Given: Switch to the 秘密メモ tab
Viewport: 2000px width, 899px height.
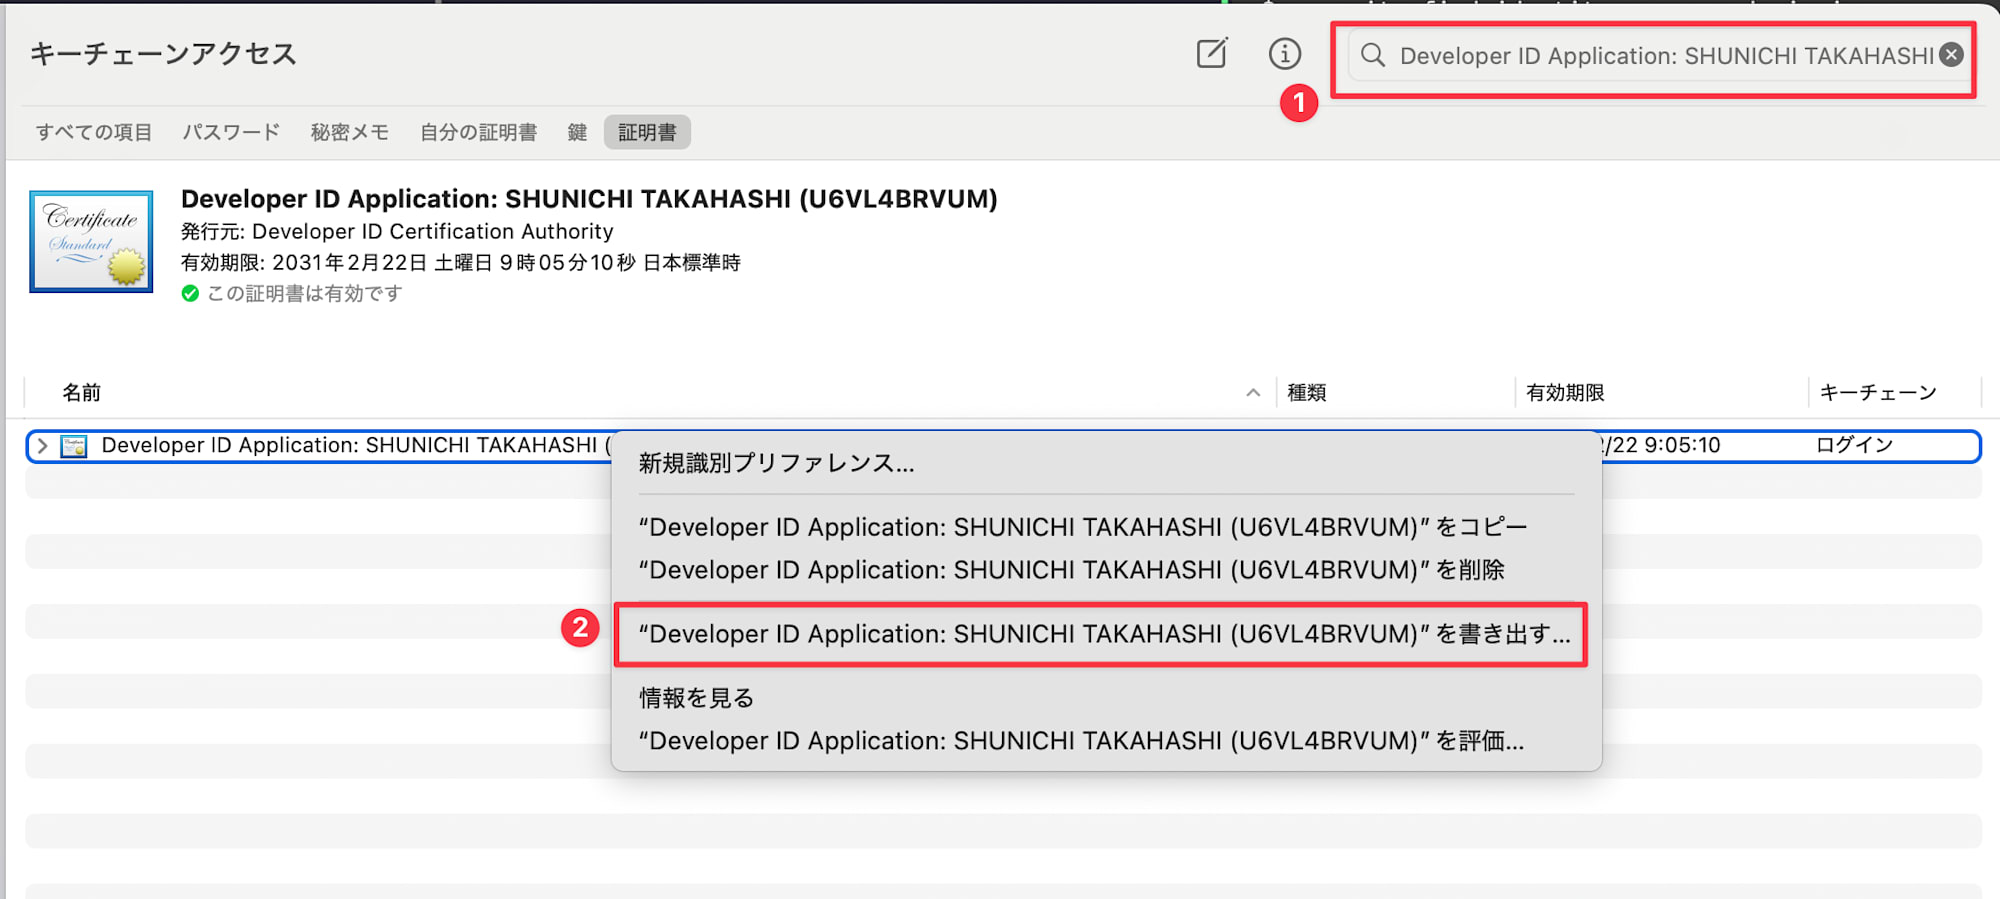Looking at the screenshot, I should pyautogui.click(x=349, y=132).
